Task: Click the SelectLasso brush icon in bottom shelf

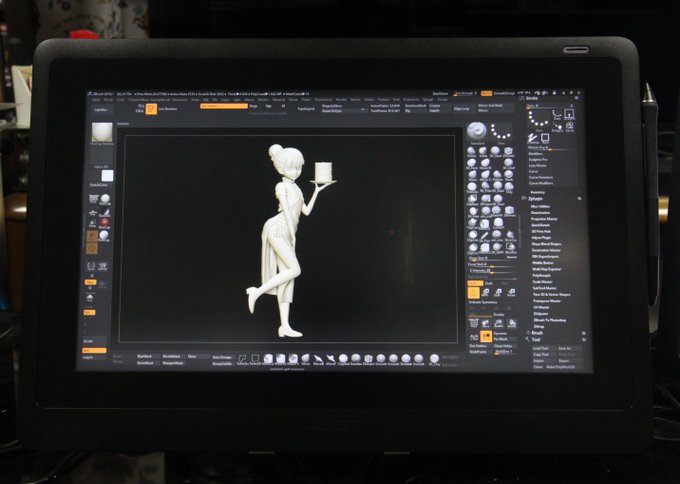Action: coord(242,359)
